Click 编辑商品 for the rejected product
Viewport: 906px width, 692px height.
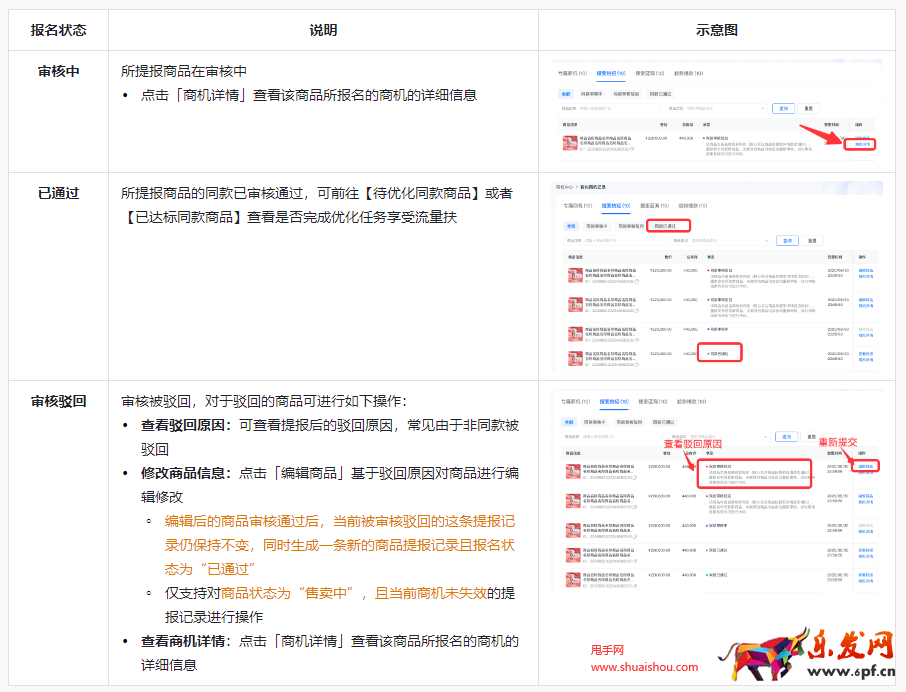click(868, 465)
